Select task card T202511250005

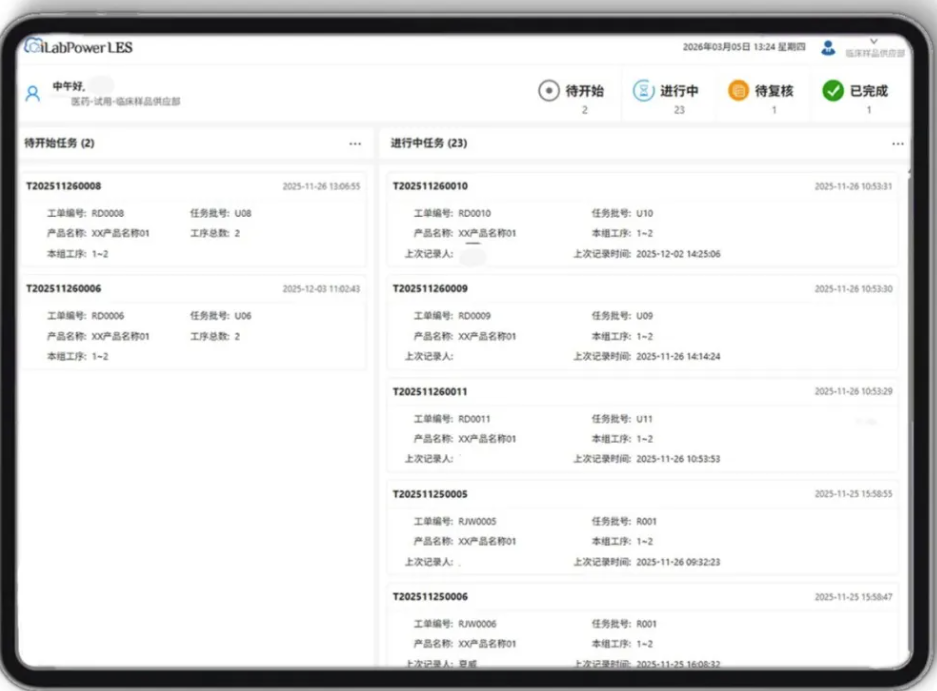tap(642, 528)
